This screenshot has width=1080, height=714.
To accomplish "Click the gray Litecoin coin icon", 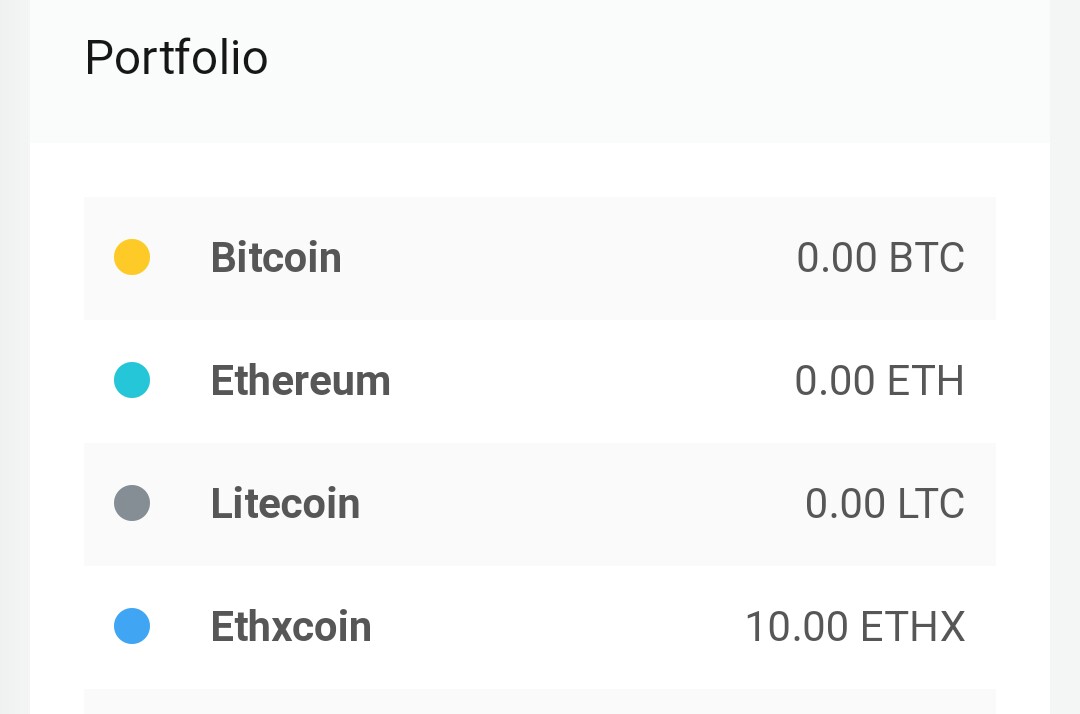I will tap(132, 503).
